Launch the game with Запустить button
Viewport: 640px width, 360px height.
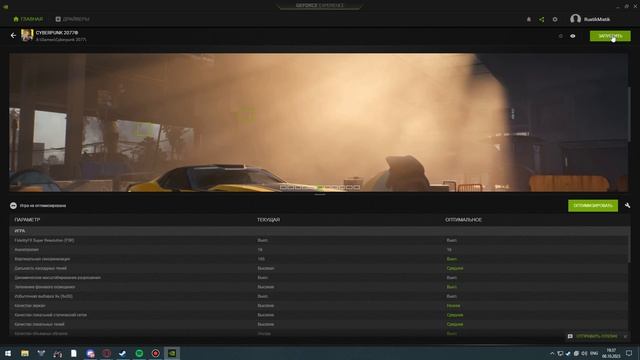point(610,36)
